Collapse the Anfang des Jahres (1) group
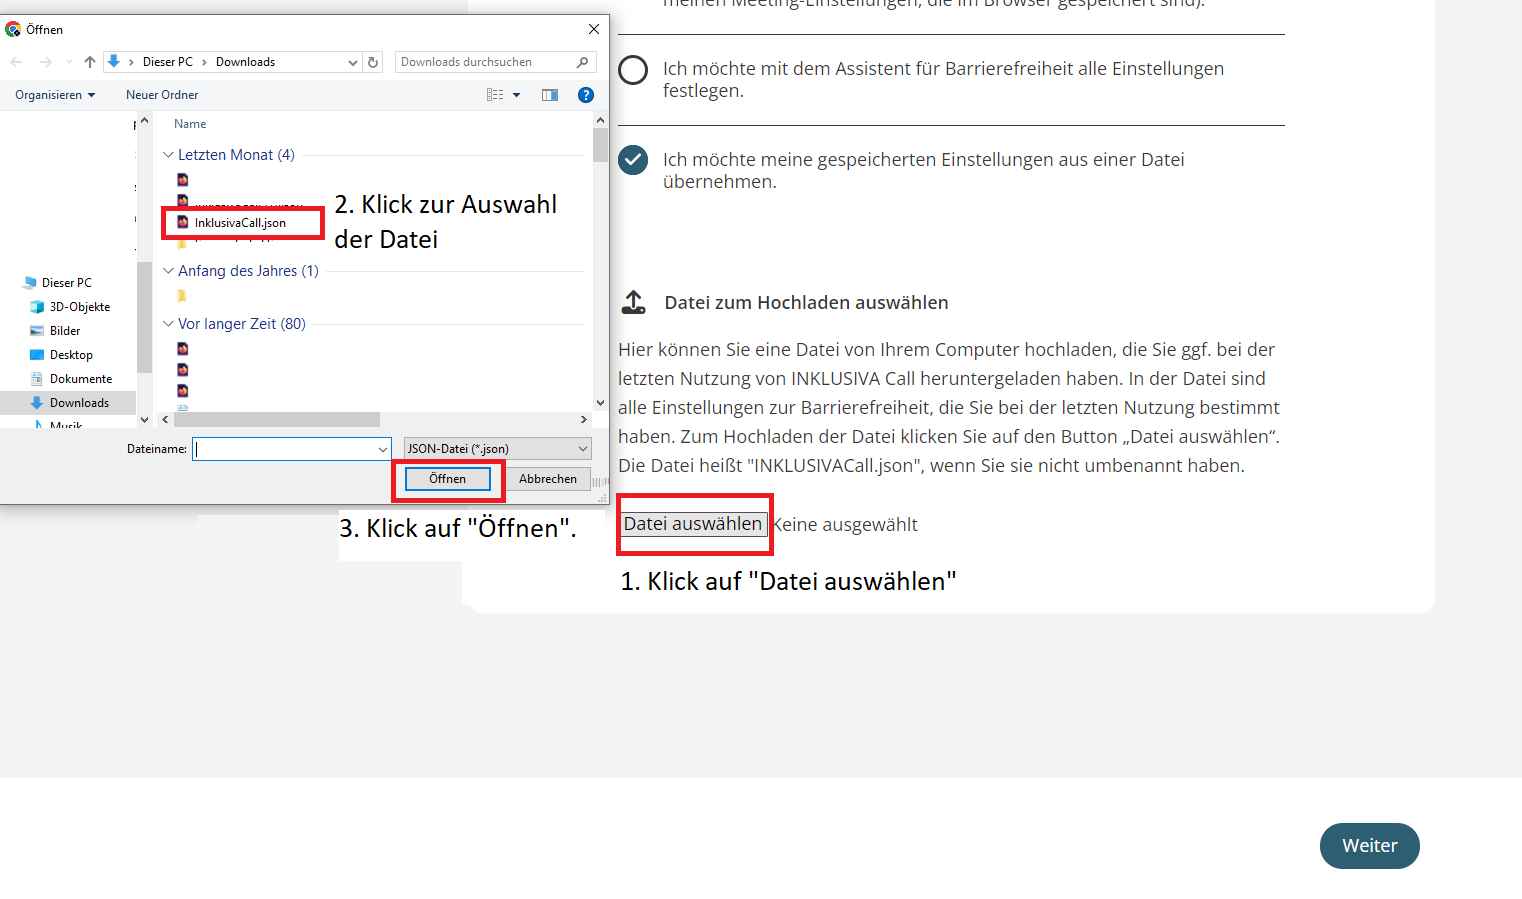The width and height of the screenshot is (1522, 899). tap(168, 271)
